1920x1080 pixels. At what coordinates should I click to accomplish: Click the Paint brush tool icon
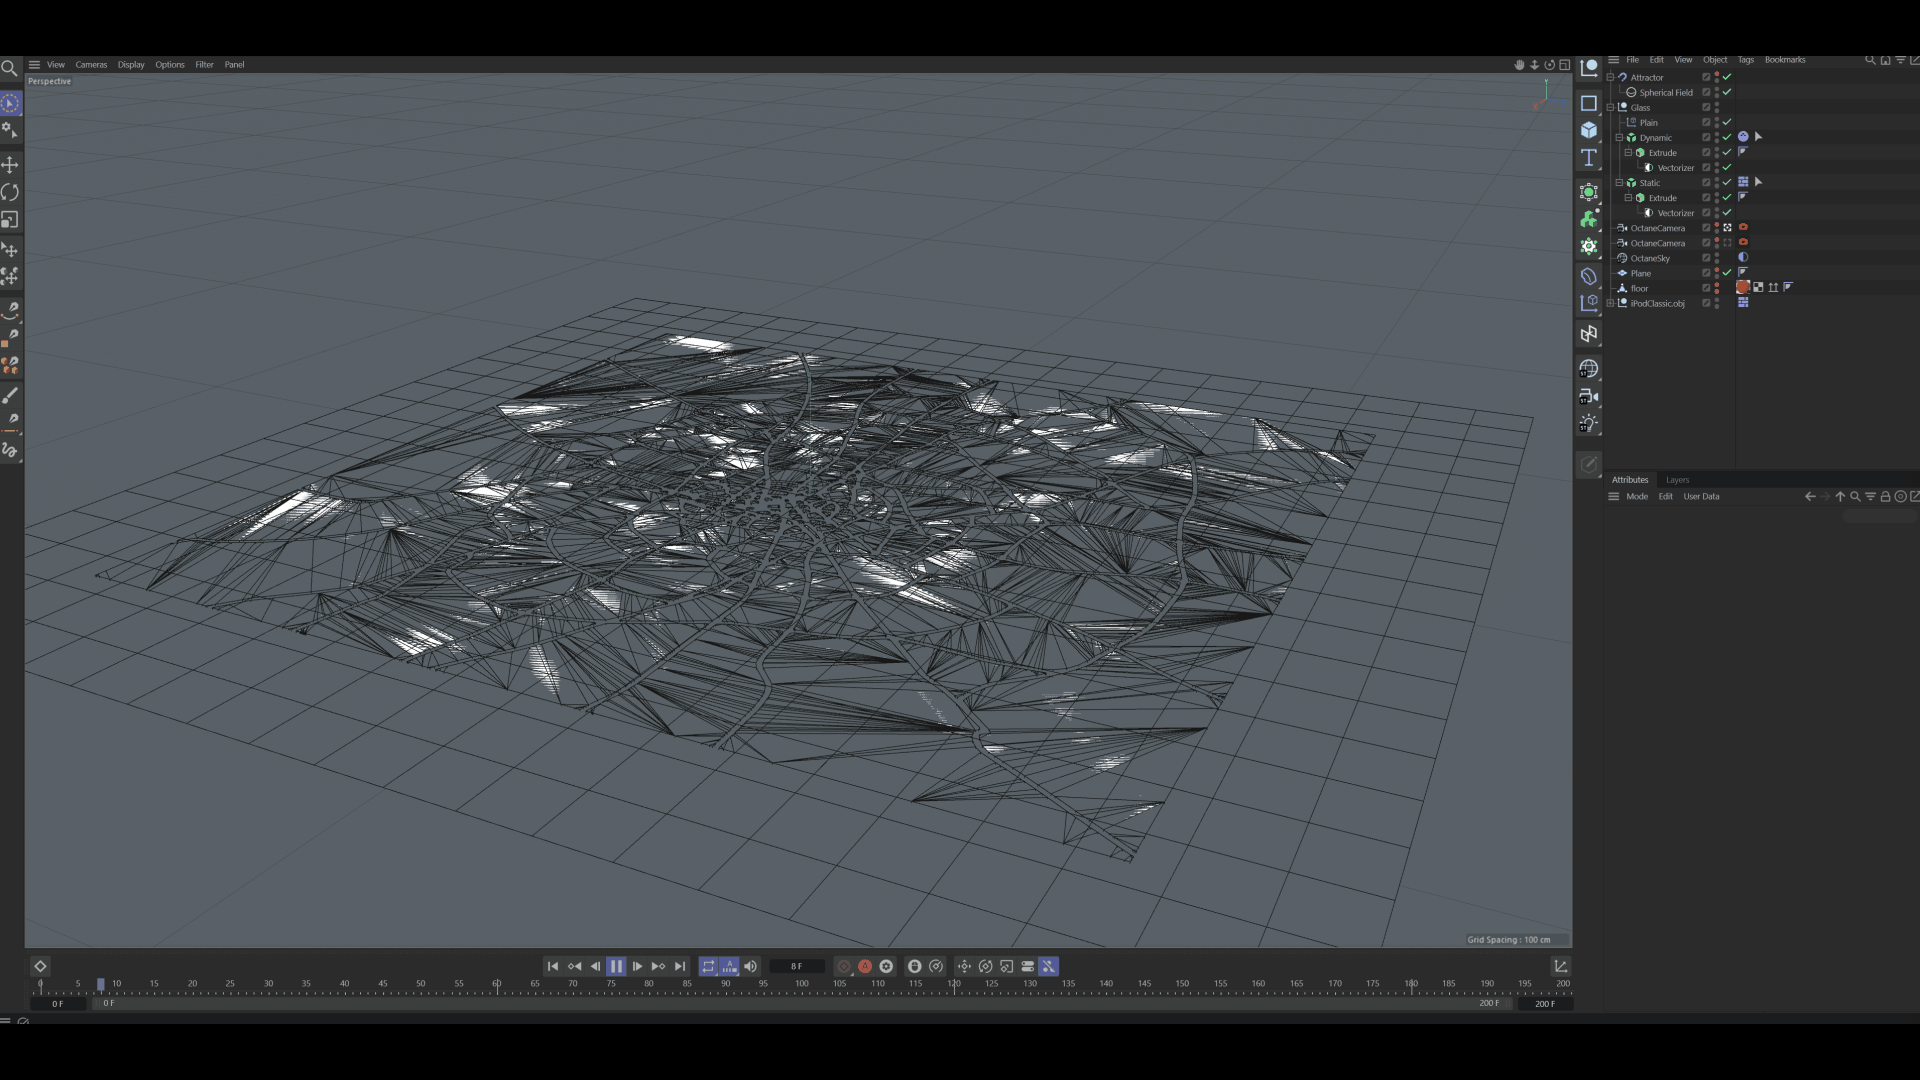click(10, 396)
